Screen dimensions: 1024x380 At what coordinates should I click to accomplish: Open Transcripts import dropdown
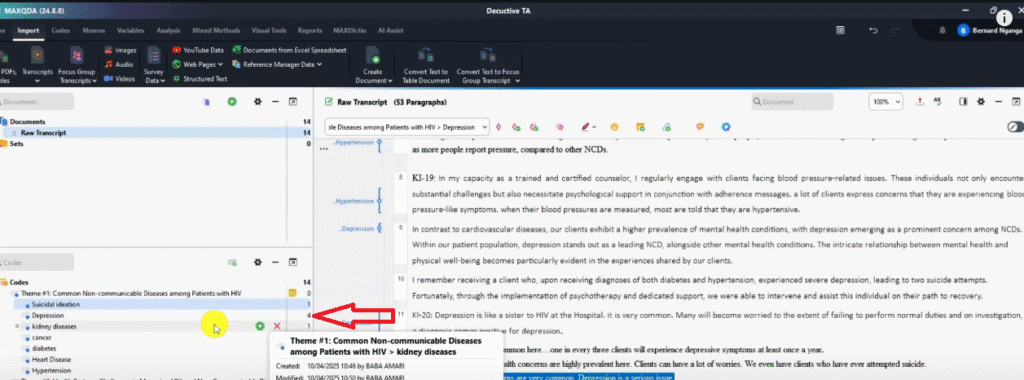click(x=37, y=65)
